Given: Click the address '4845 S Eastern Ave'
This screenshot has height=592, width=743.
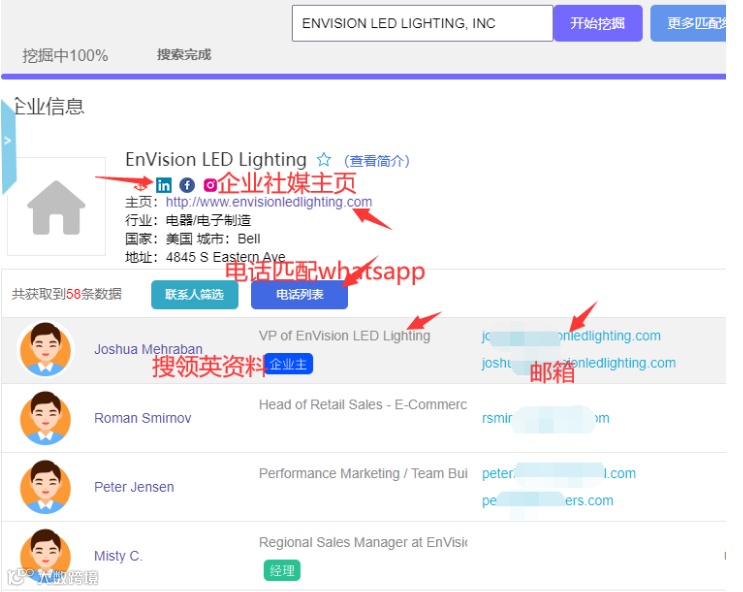Looking at the screenshot, I should click(x=226, y=257).
